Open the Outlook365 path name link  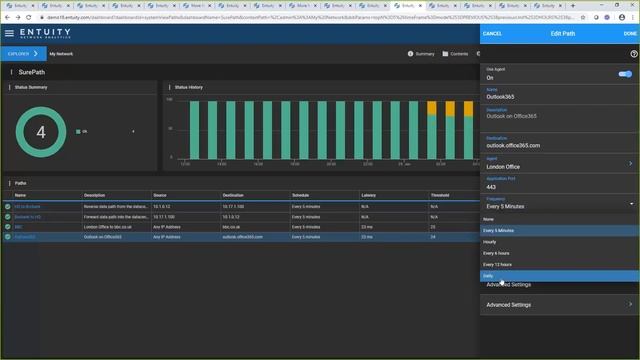coord(25,237)
